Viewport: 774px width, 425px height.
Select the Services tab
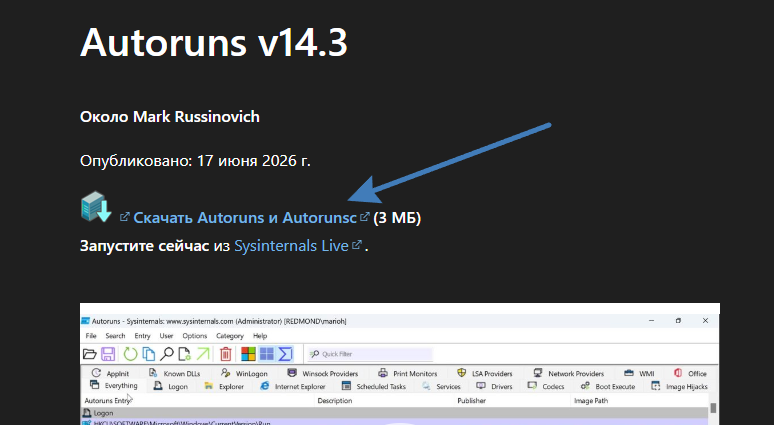click(441, 386)
